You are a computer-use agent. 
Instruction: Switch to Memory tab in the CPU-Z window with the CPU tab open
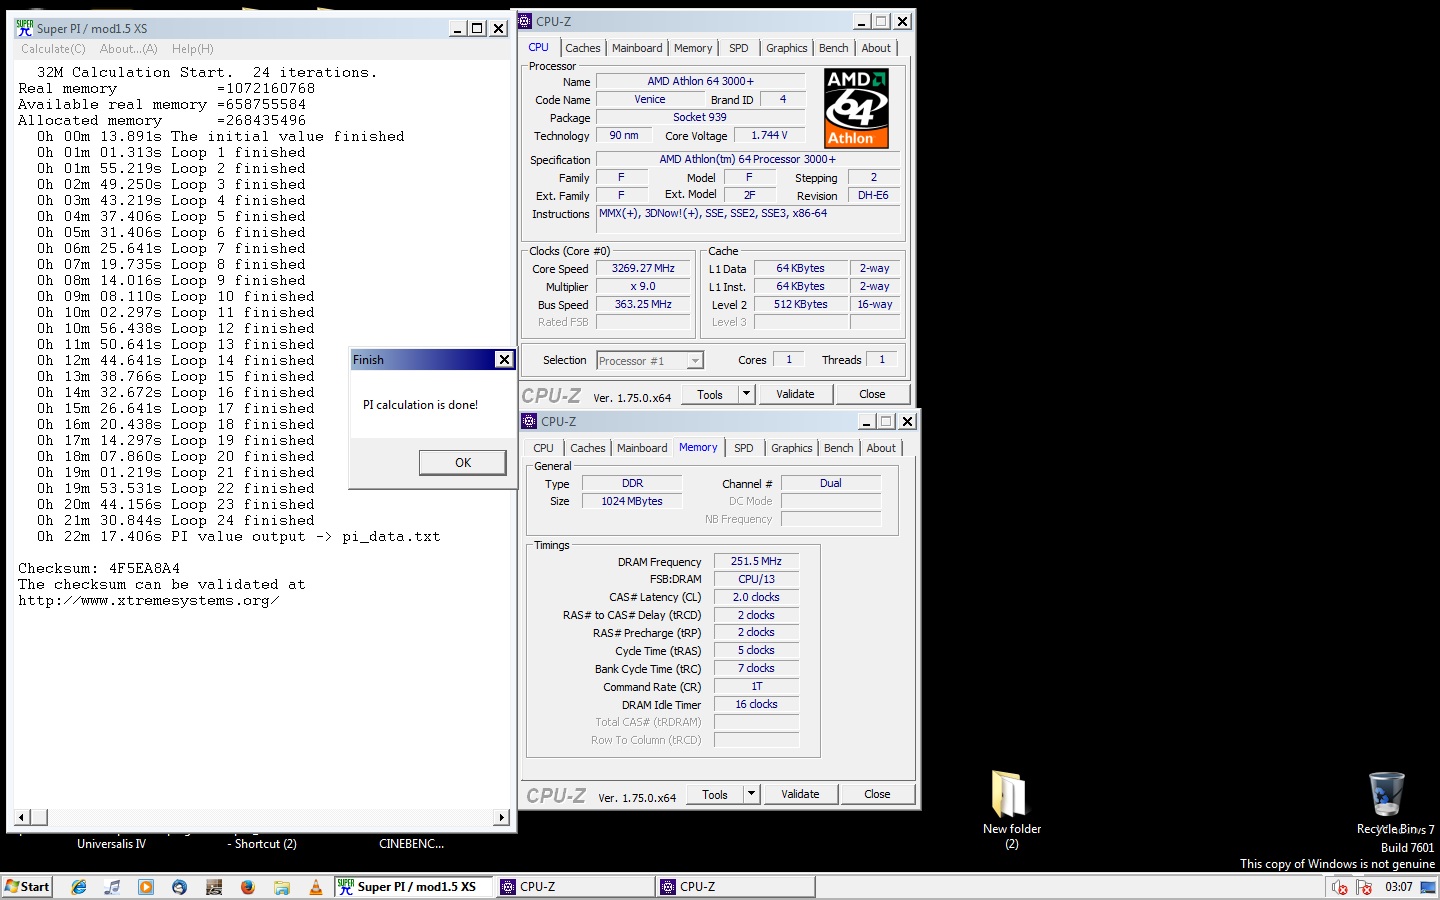pos(693,48)
